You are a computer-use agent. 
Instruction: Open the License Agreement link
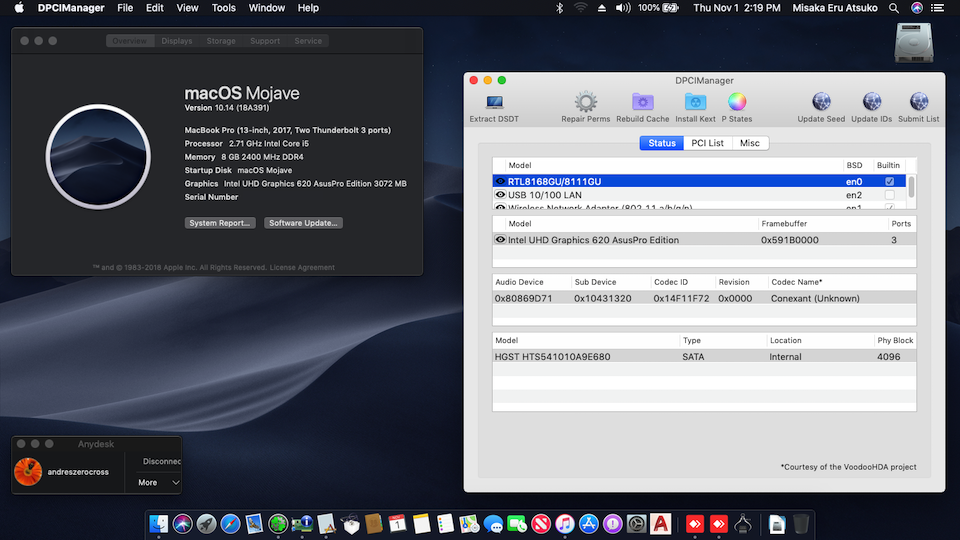302,268
